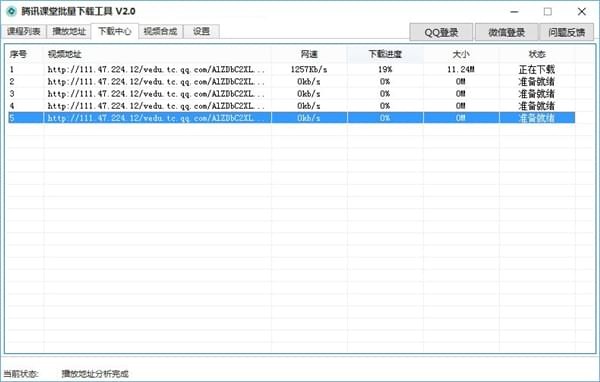Viewport: 600px width, 382px height.
Task: Click the 下载进度 column header
Action: pos(385,54)
